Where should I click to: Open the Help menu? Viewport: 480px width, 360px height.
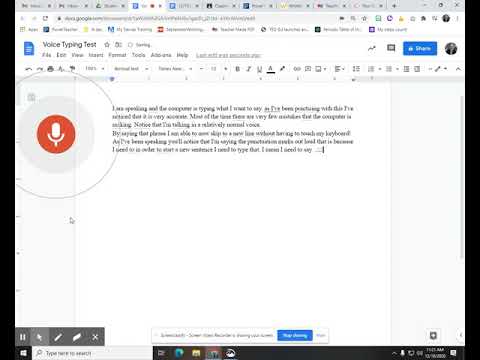pos(182,55)
